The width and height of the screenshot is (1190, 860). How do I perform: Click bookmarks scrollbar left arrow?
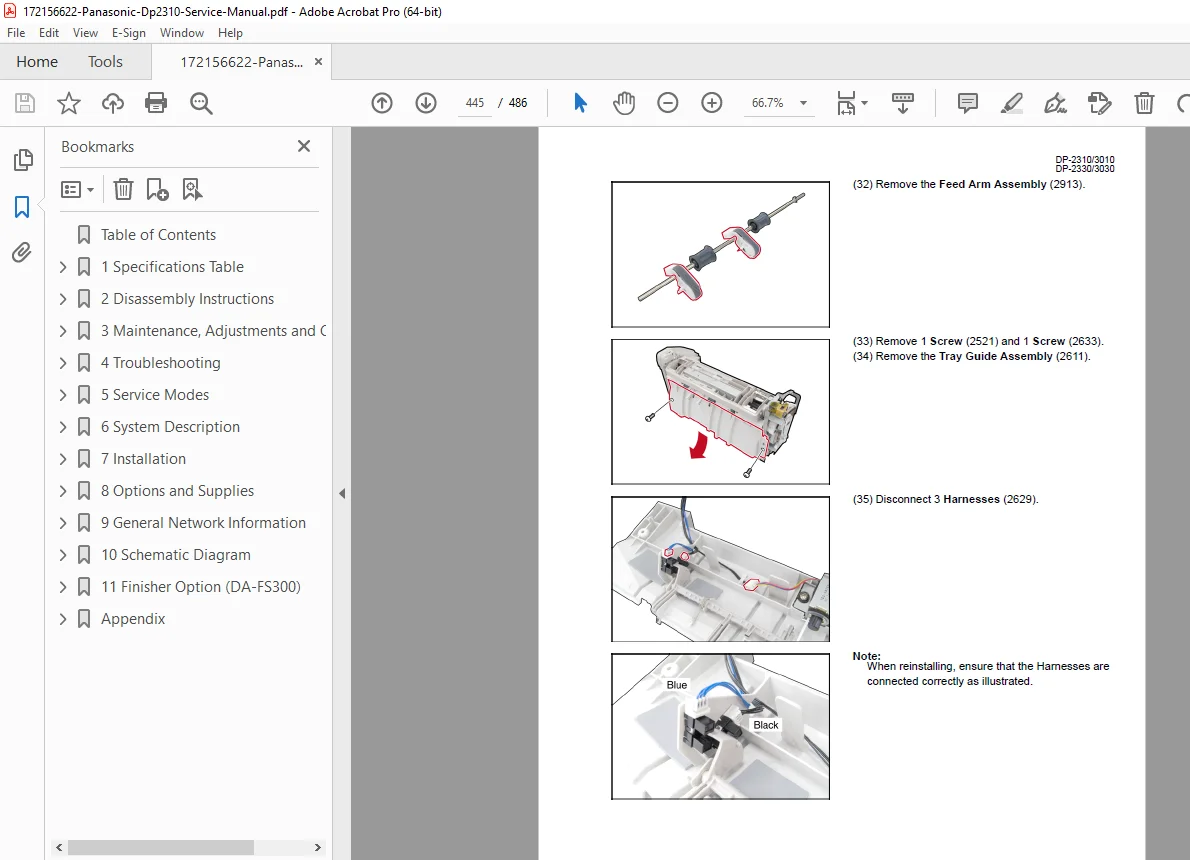click(x=59, y=847)
